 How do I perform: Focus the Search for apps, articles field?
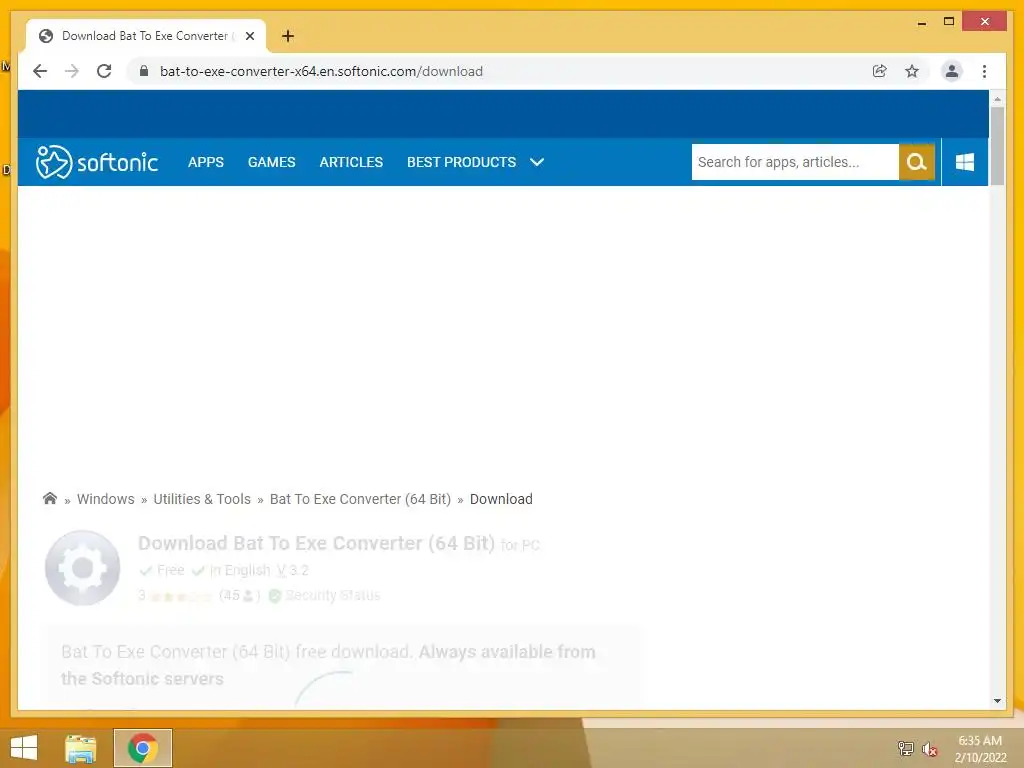pos(795,162)
